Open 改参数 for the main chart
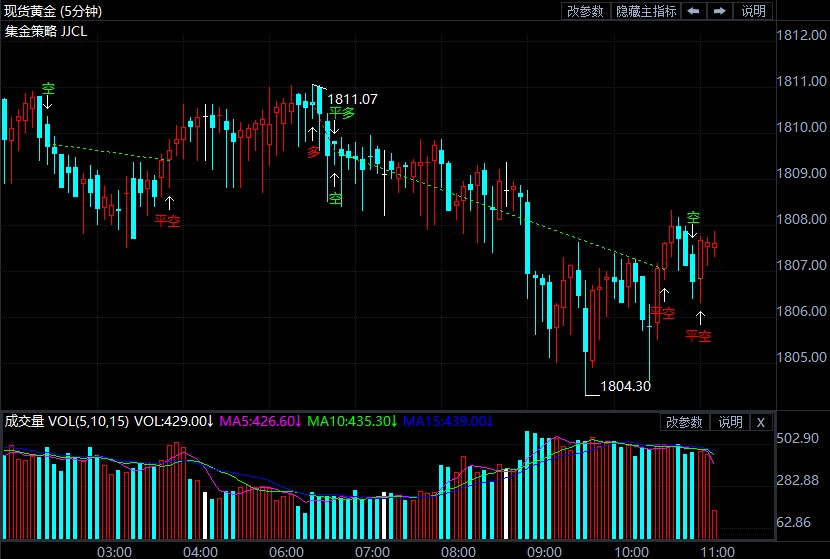Screen dimensions: 830x559 [586, 11]
